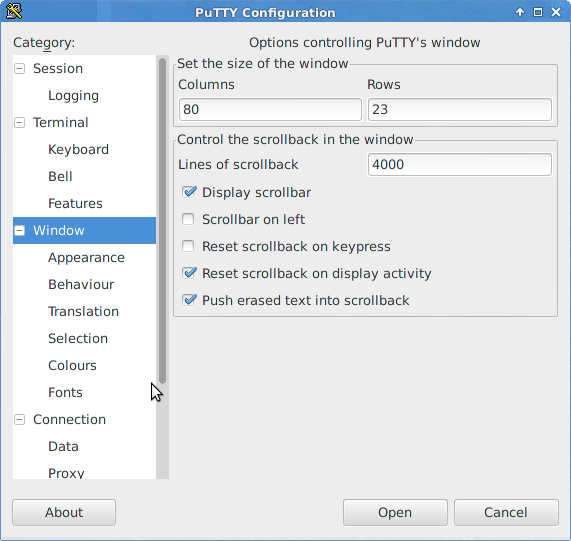Click the Columns input field
571x541 pixels.
270,109
